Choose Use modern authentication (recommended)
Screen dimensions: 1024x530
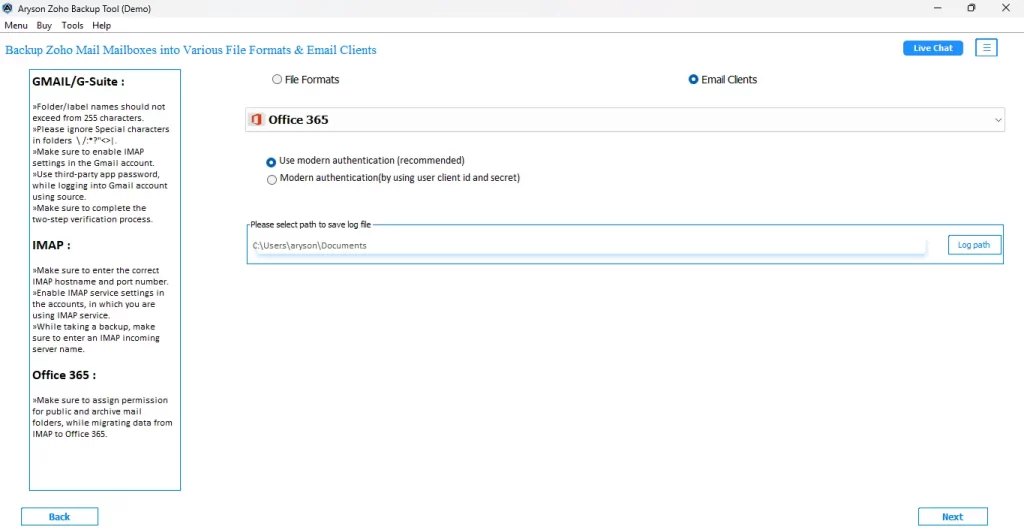click(x=271, y=163)
